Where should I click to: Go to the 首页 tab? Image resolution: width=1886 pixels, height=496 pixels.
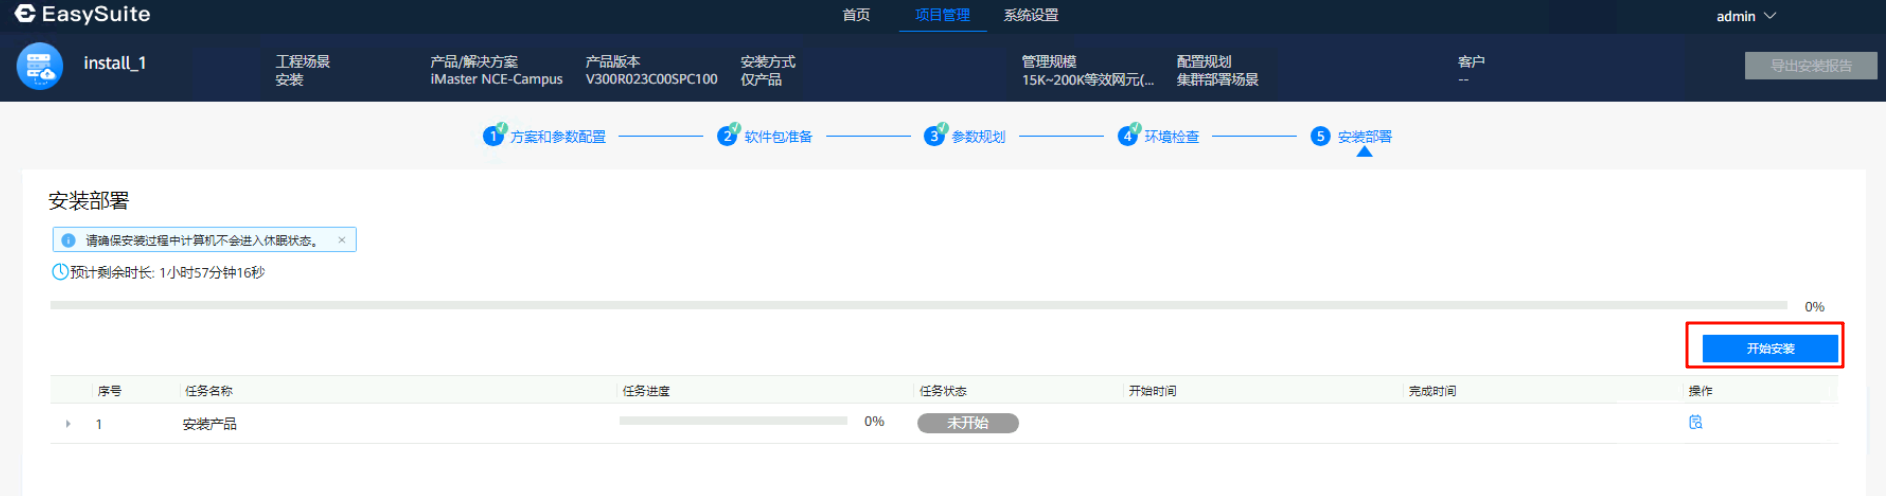(856, 15)
